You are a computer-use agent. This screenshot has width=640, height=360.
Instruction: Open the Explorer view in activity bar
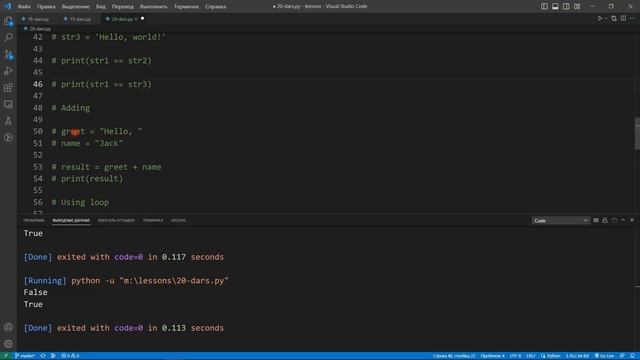(x=8, y=21)
